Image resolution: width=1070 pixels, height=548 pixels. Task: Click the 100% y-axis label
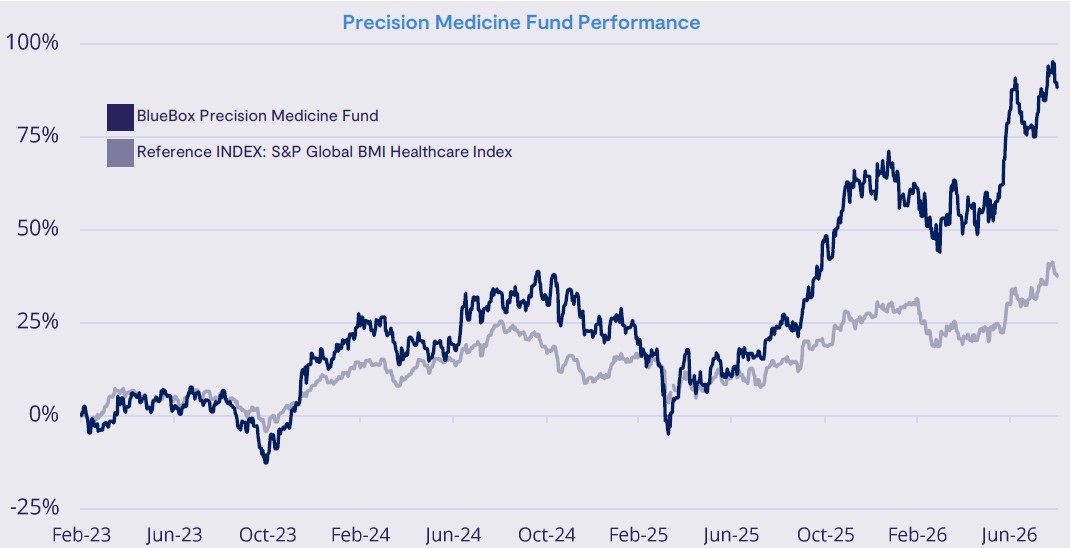pos(32,43)
